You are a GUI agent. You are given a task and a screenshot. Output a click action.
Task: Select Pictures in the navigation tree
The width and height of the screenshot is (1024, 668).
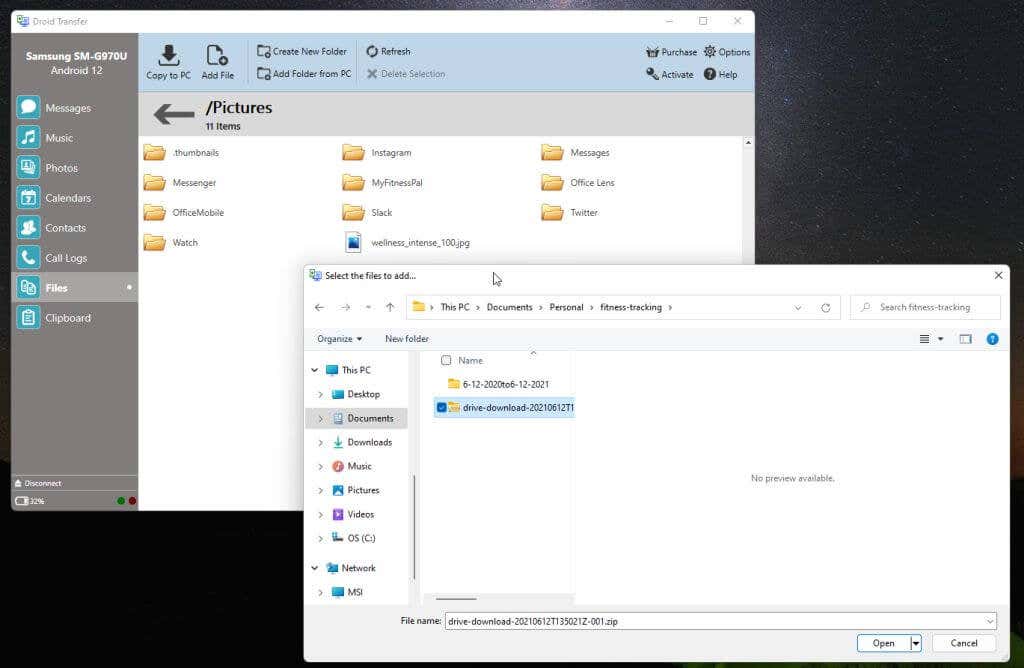[x=363, y=490]
